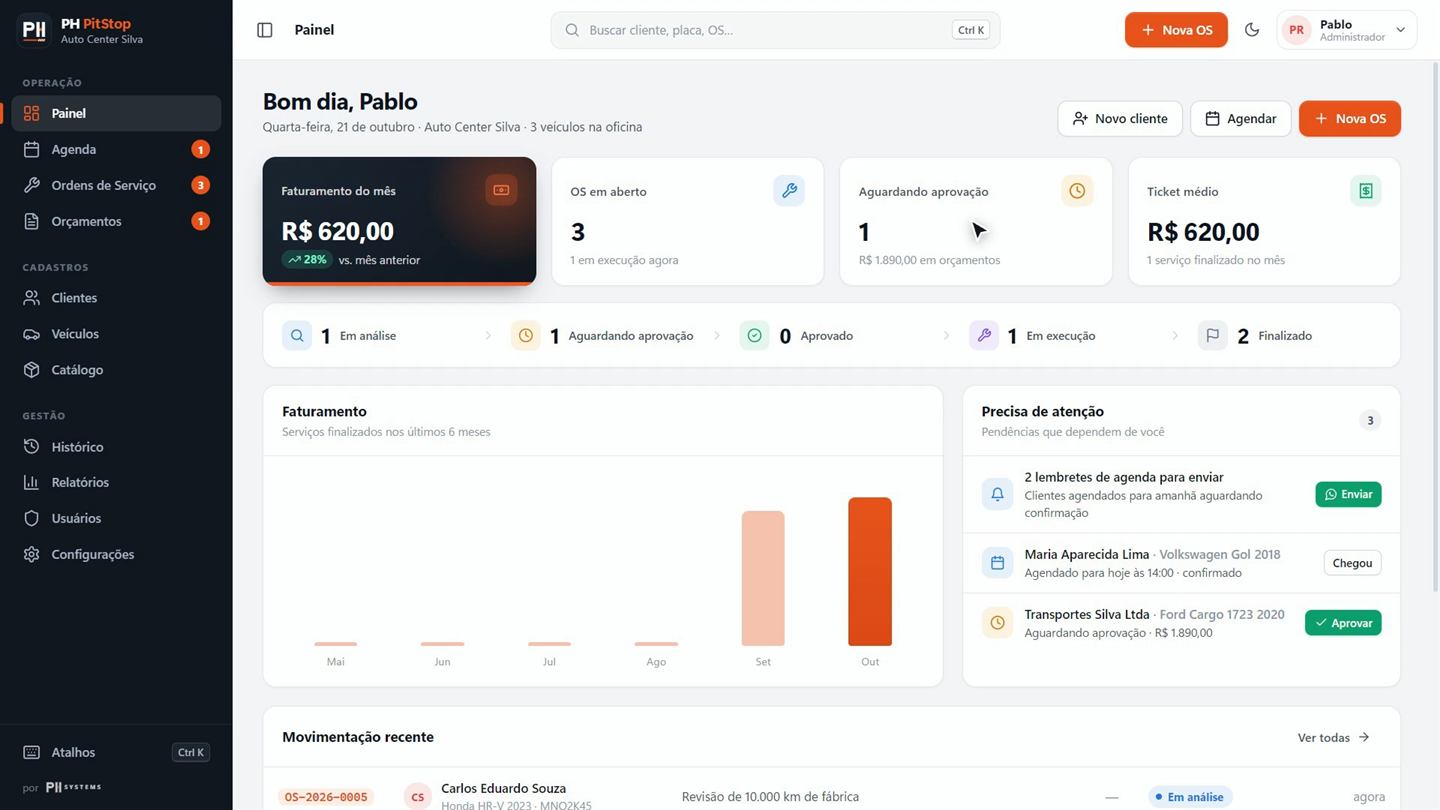
Task: Click the search field for cliente, placa, OS
Action: pos(775,30)
